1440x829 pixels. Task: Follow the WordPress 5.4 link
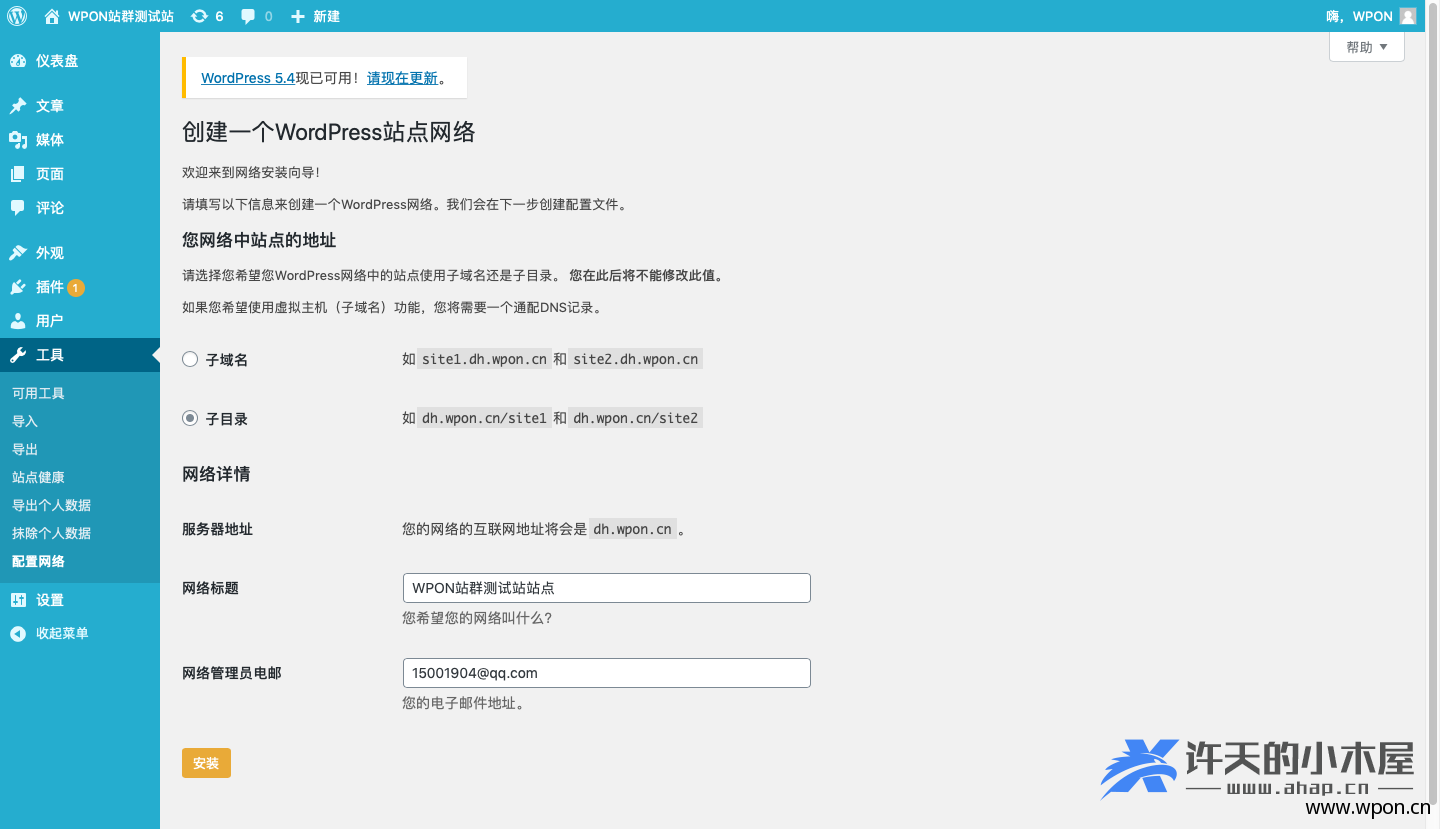click(248, 78)
